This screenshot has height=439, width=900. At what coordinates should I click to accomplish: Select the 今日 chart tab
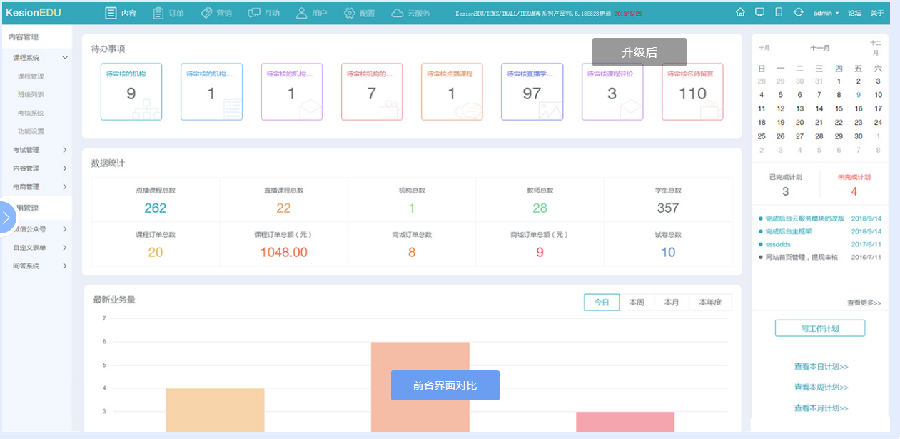601,302
